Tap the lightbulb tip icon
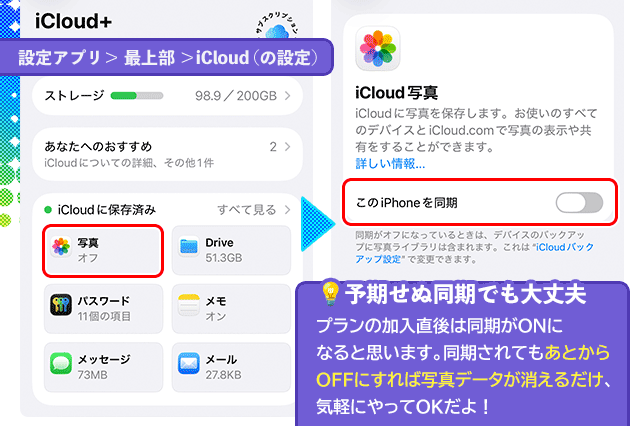 click(329, 294)
